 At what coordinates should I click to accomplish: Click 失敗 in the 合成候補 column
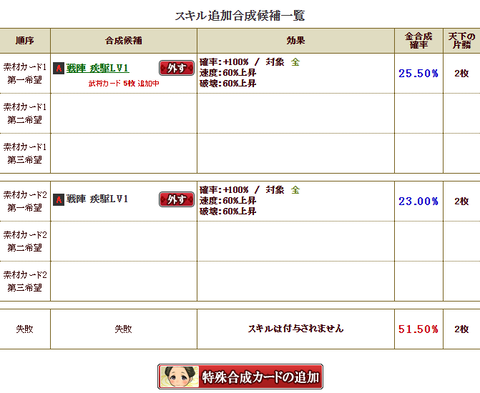124,329
